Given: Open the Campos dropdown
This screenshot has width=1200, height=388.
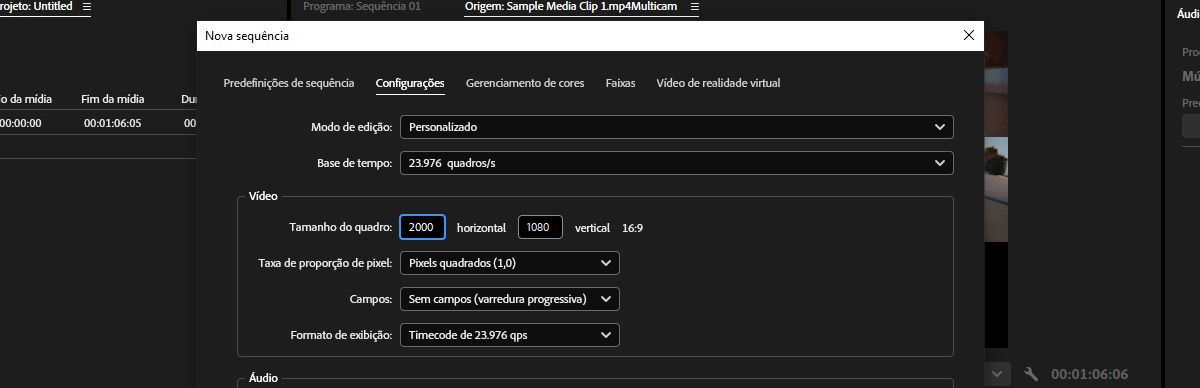Looking at the screenshot, I should (510, 299).
